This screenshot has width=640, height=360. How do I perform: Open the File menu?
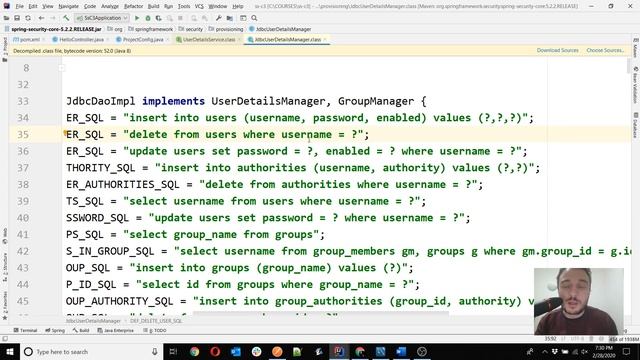click(x=20, y=7)
